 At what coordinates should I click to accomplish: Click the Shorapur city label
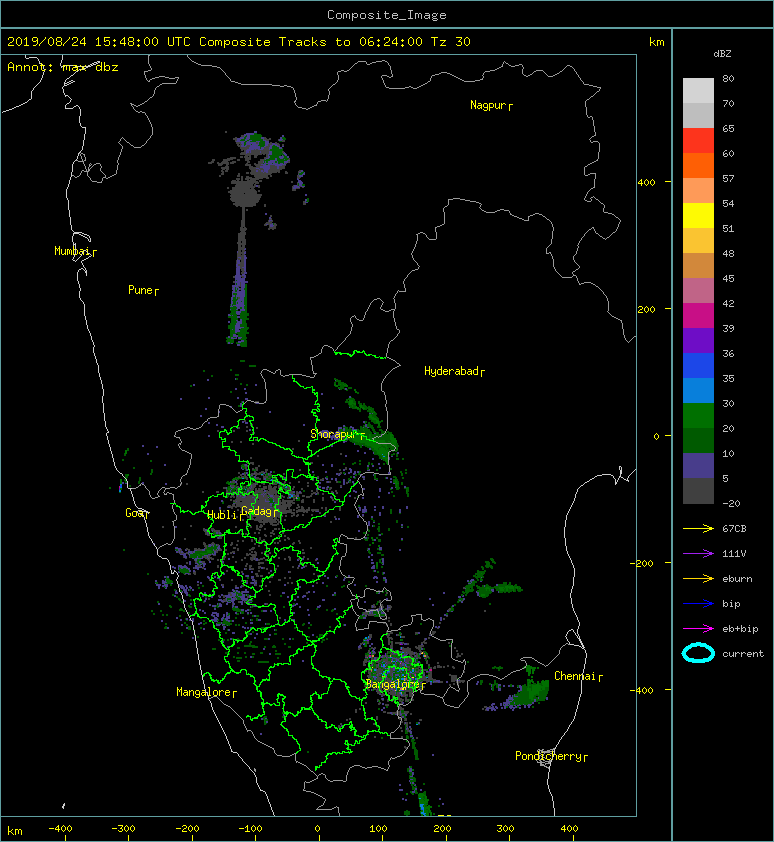click(337, 434)
